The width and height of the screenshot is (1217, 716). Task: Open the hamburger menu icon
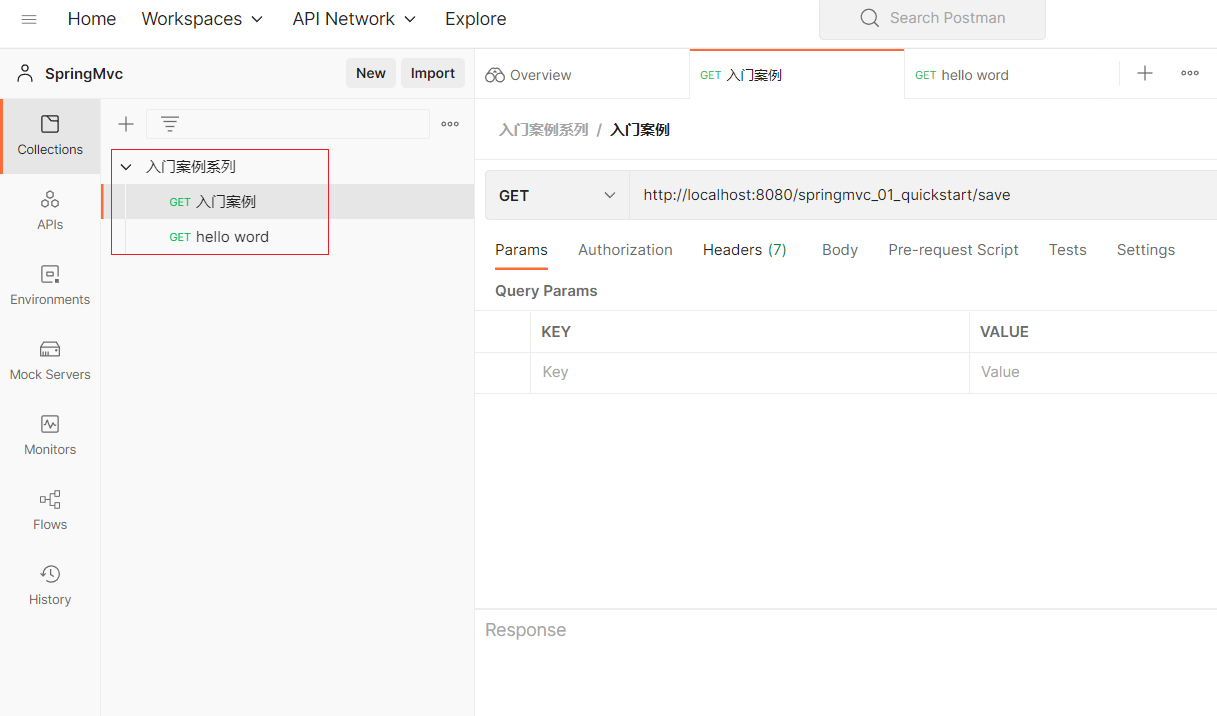(29, 19)
